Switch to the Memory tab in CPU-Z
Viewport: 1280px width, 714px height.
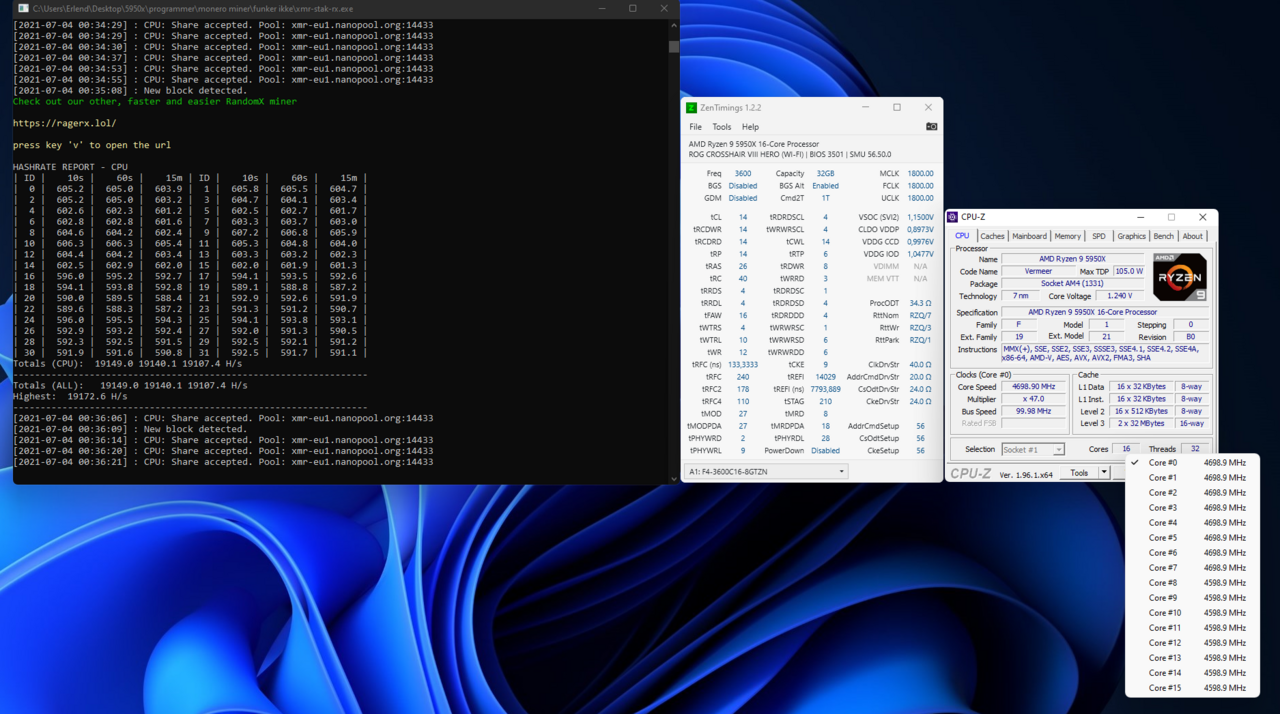tap(1067, 236)
